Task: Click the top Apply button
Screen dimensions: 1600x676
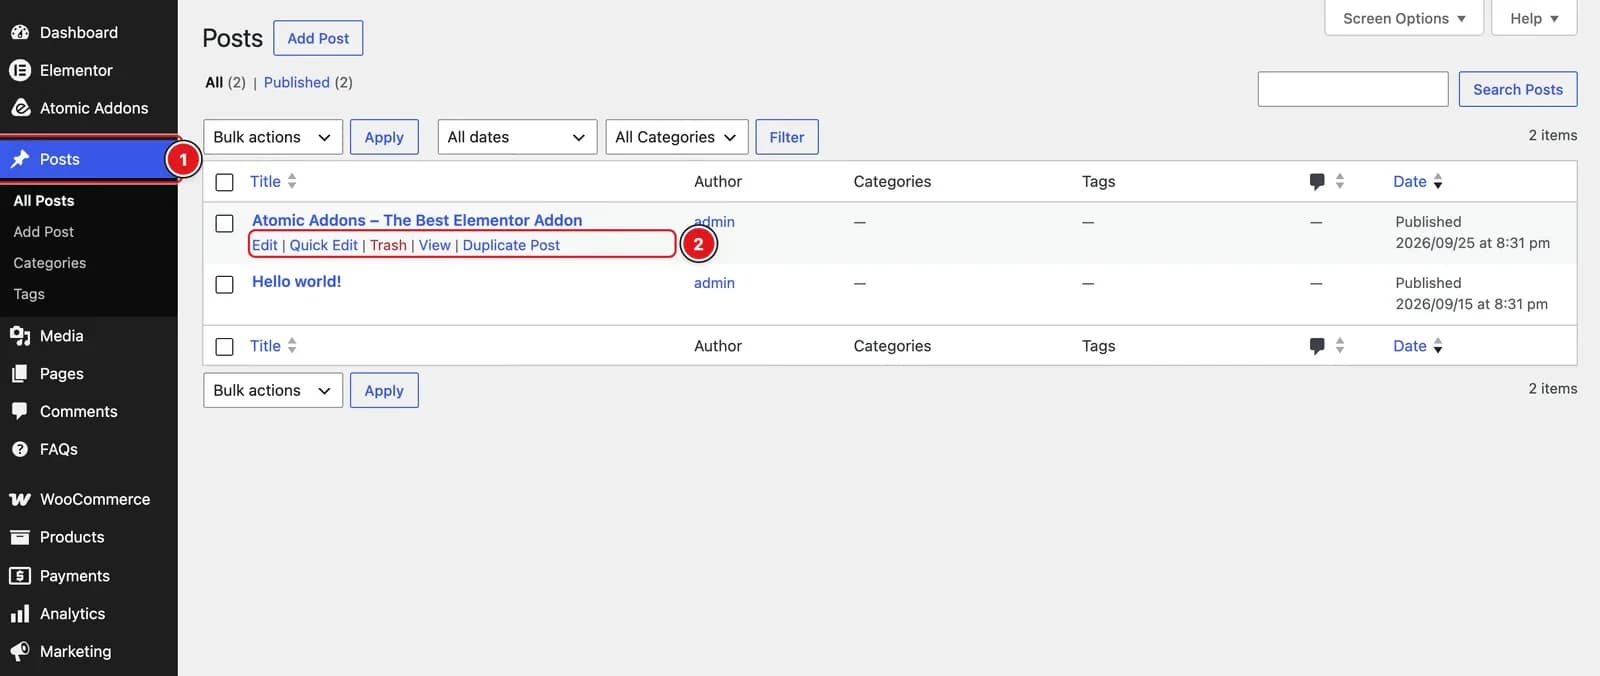Action: pyautogui.click(x=384, y=137)
